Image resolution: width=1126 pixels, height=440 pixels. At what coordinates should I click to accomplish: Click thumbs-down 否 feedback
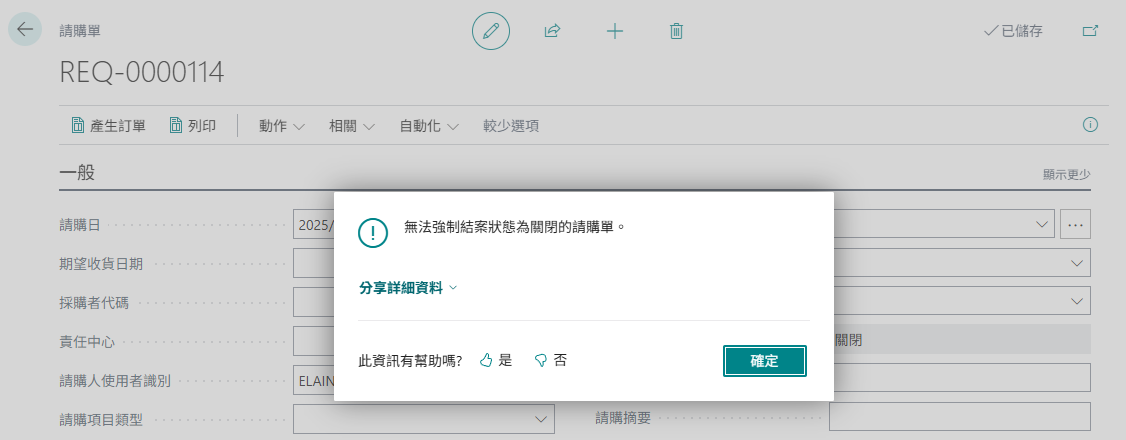point(551,360)
